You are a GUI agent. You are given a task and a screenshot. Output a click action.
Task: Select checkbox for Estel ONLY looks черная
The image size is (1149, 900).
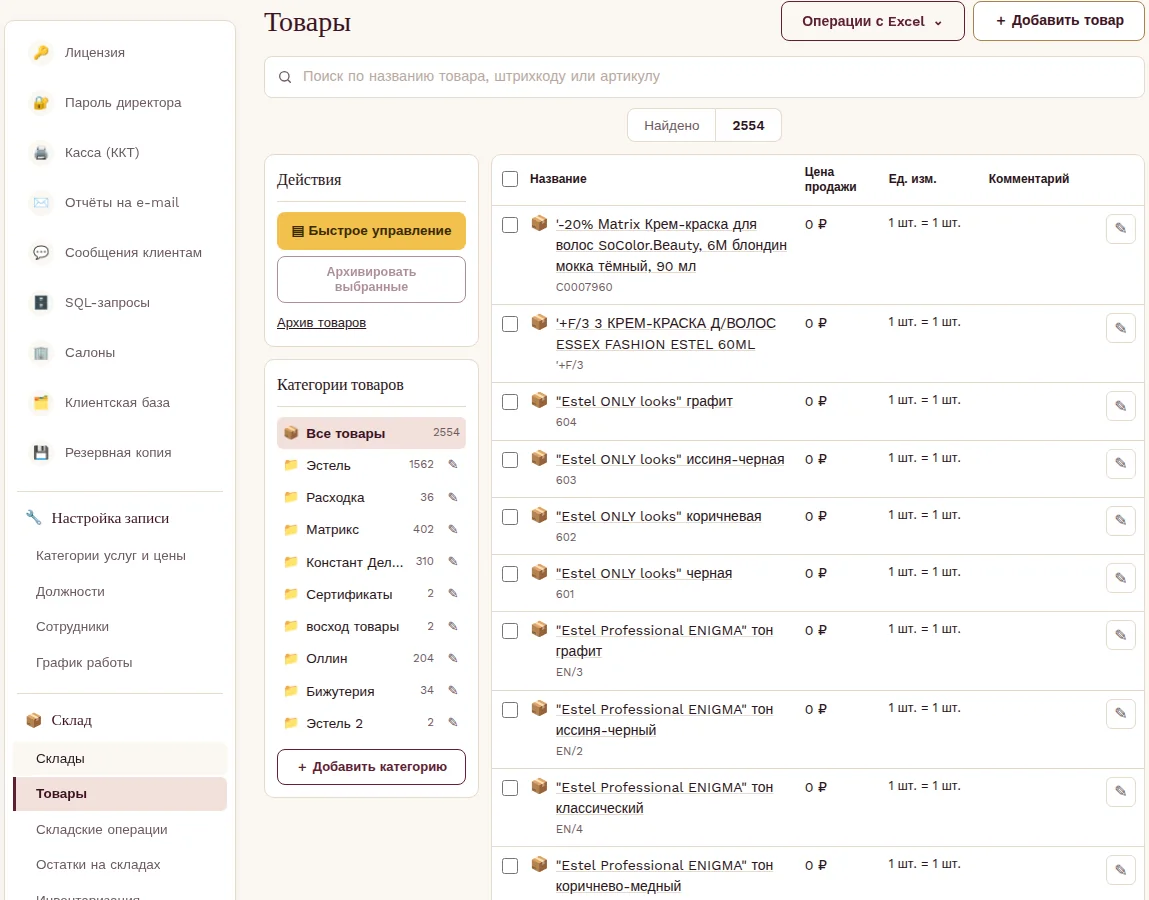click(x=510, y=575)
